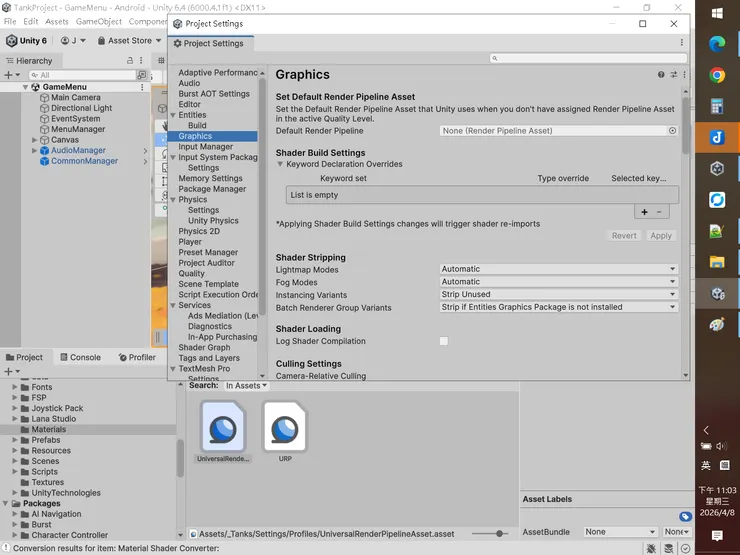Image resolution: width=740 pixels, height=555 pixels.
Task: Add a keyword override with the plus button
Action: pyautogui.click(x=644, y=212)
